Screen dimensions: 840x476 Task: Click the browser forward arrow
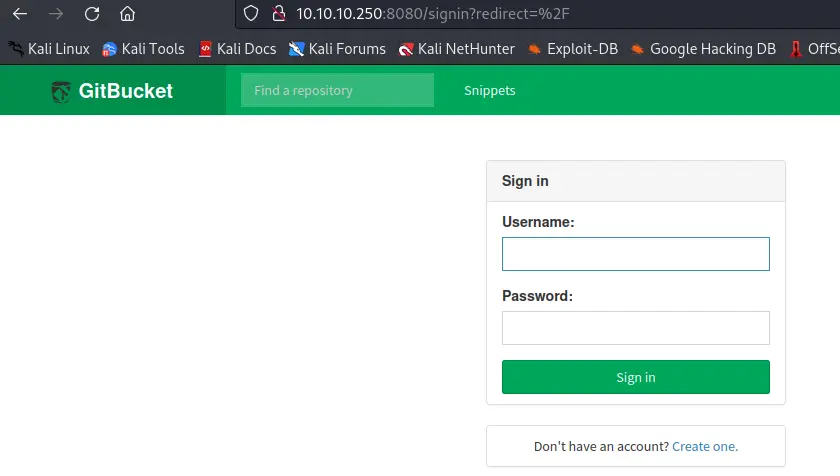(56, 14)
